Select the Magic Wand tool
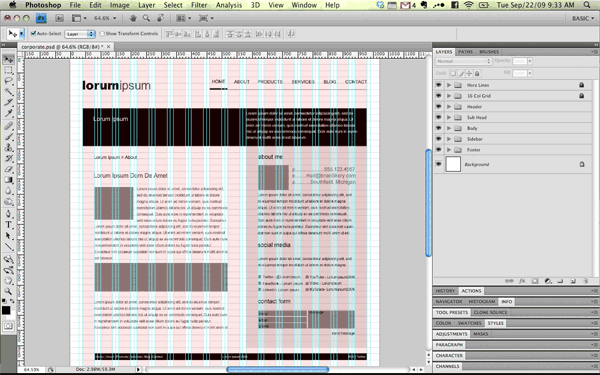Screen dimensions: 600x375 point(8,92)
